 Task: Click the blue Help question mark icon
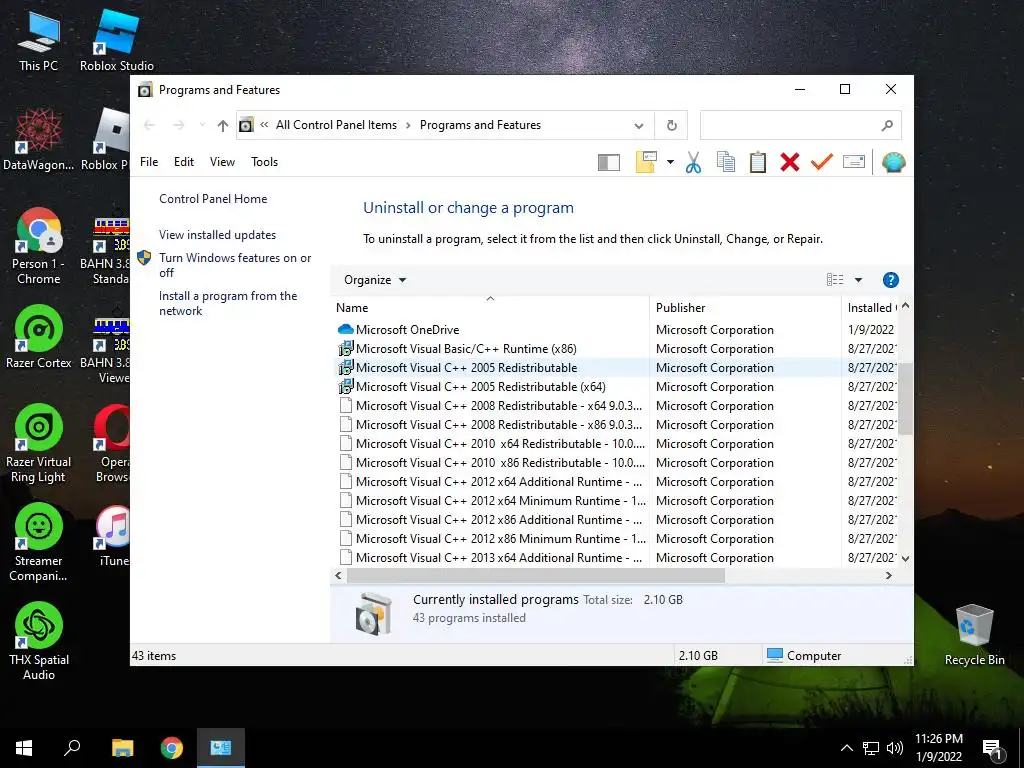[x=890, y=280]
